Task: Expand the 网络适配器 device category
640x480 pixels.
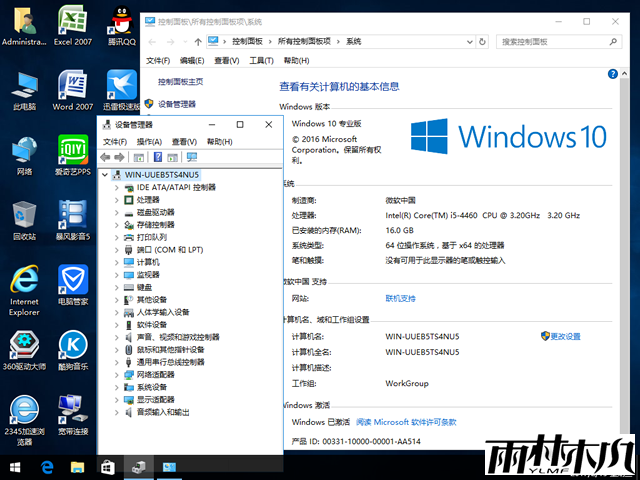Action: tap(118, 374)
